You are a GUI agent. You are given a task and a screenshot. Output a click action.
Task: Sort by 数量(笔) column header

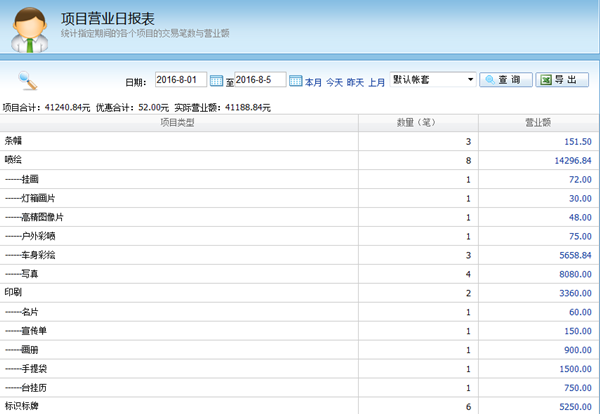pyautogui.click(x=418, y=123)
